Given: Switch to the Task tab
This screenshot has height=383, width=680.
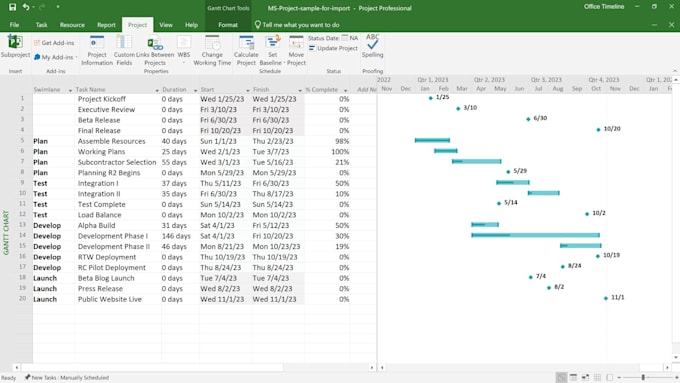Looking at the screenshot, I should click(41, 25).
